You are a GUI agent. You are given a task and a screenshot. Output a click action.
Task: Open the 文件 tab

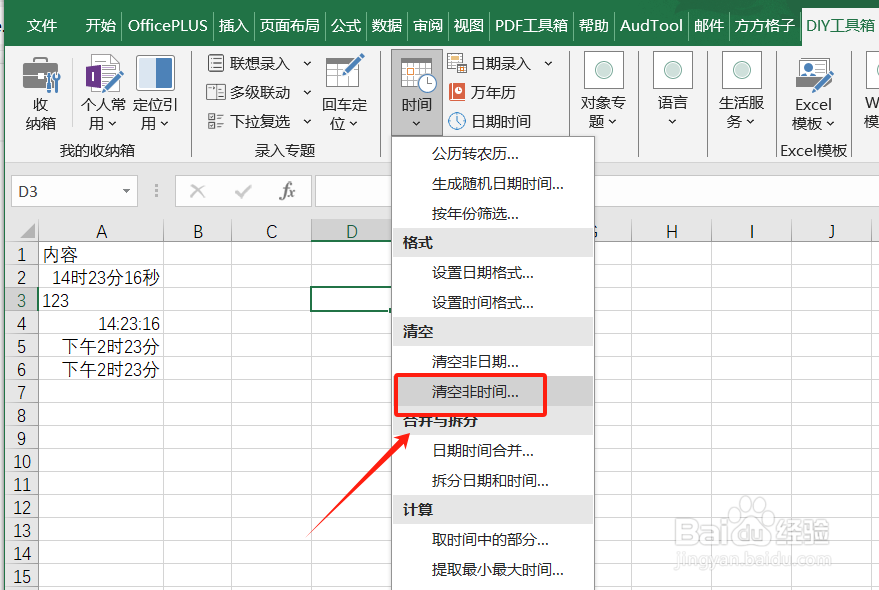tap(41, 25)
